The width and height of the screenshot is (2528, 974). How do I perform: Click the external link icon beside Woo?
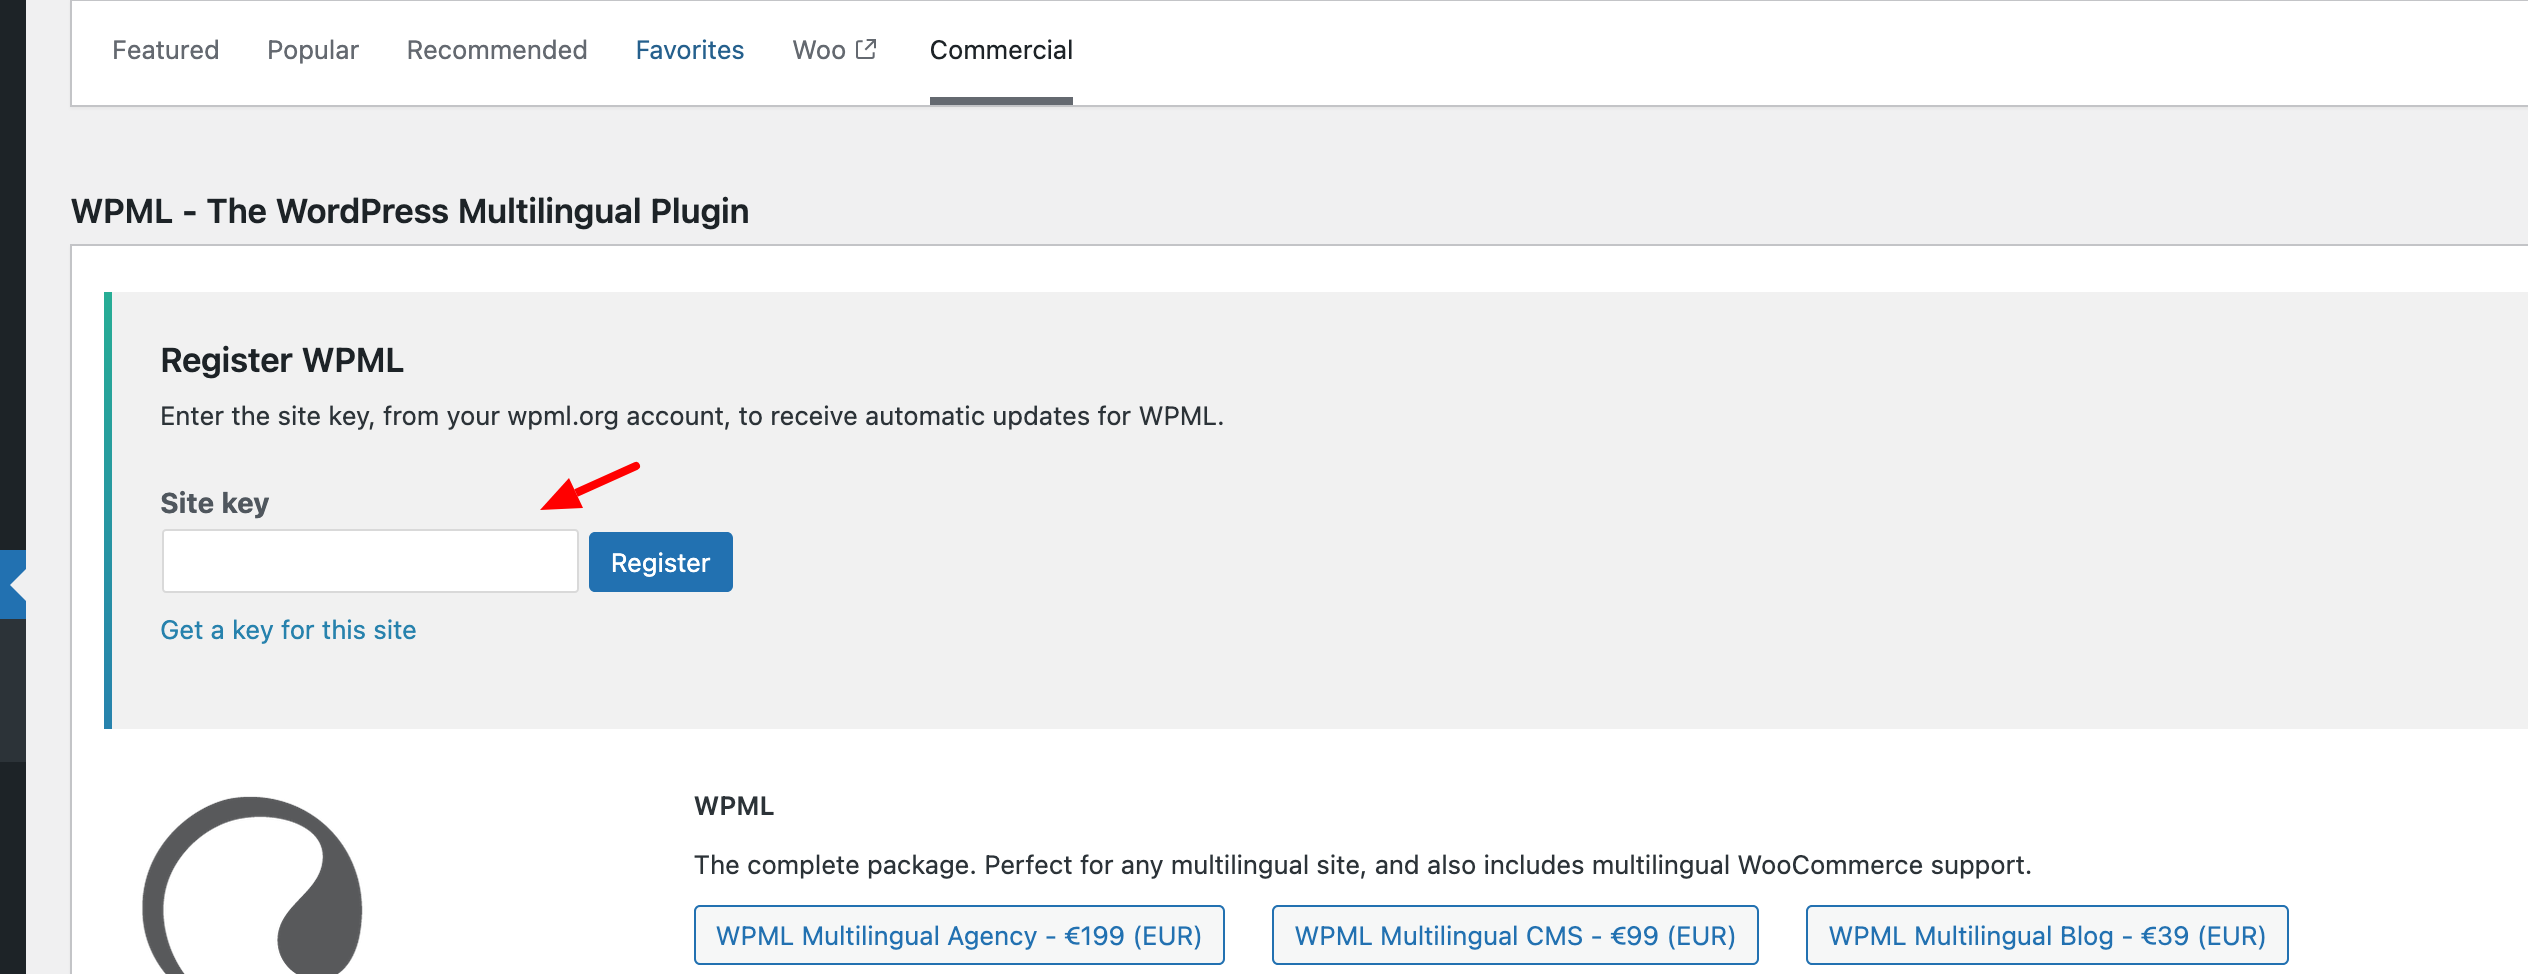click(x=866, y=49)
